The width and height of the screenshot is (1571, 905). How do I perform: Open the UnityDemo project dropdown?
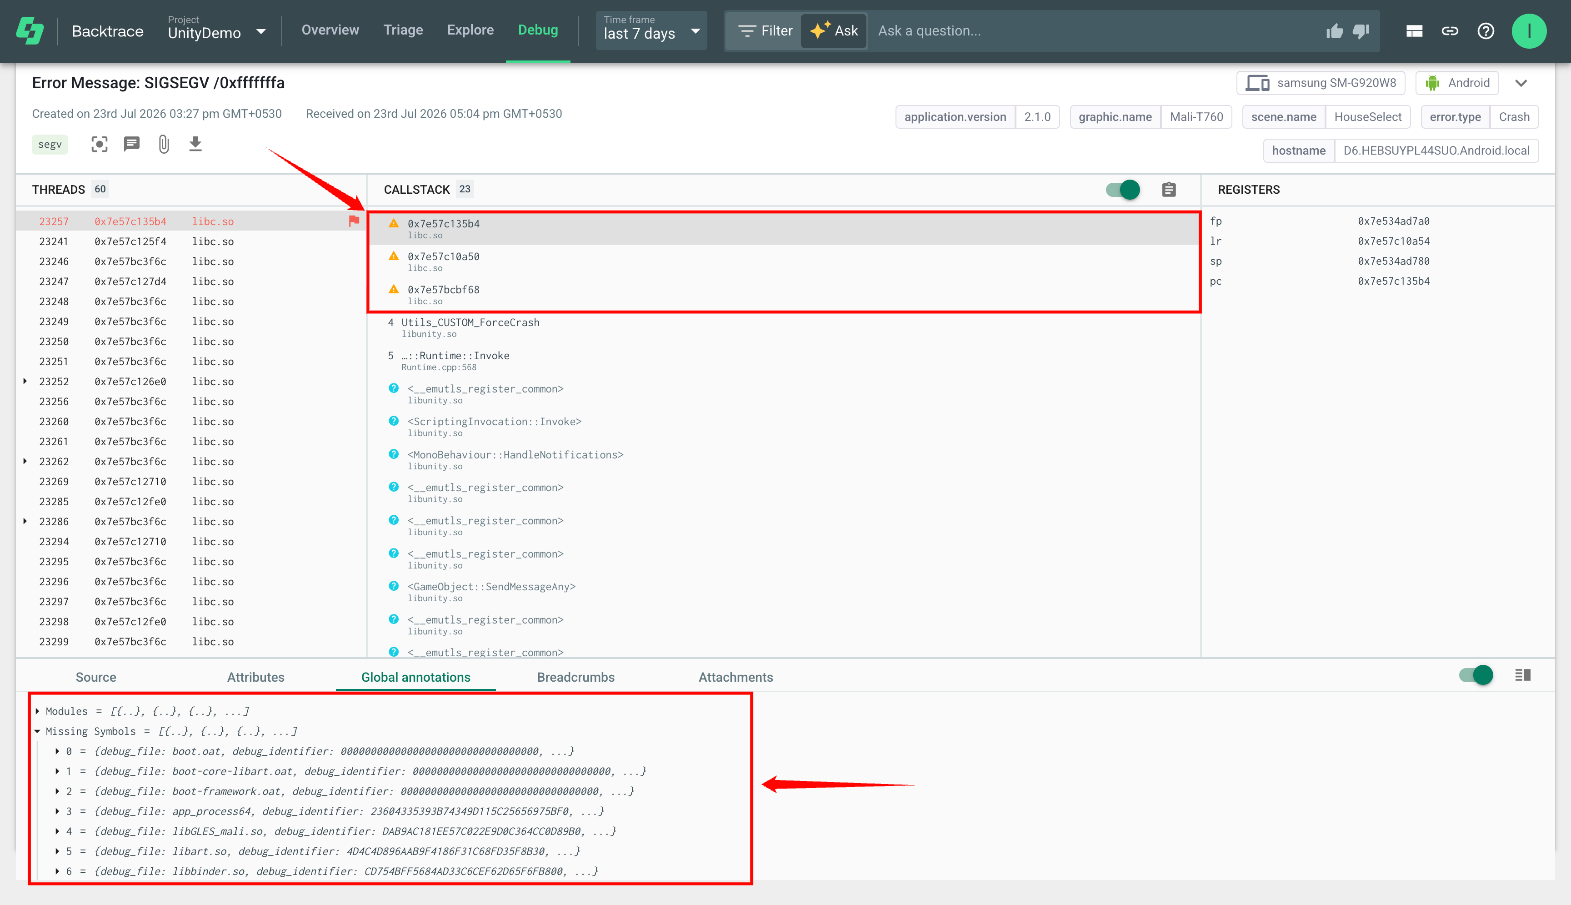click(x=217, y=31)
